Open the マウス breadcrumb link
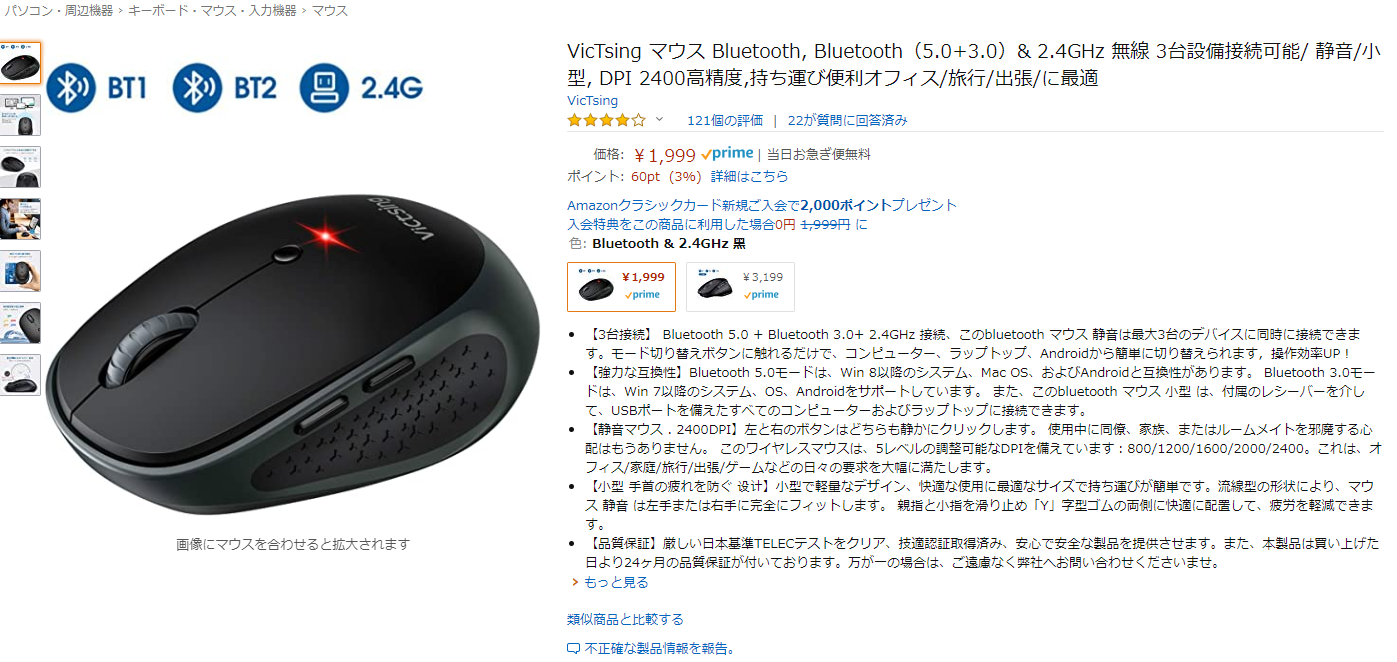This screenshot has height=662, width=1397. pyautogui.click(x=330, y=10)
